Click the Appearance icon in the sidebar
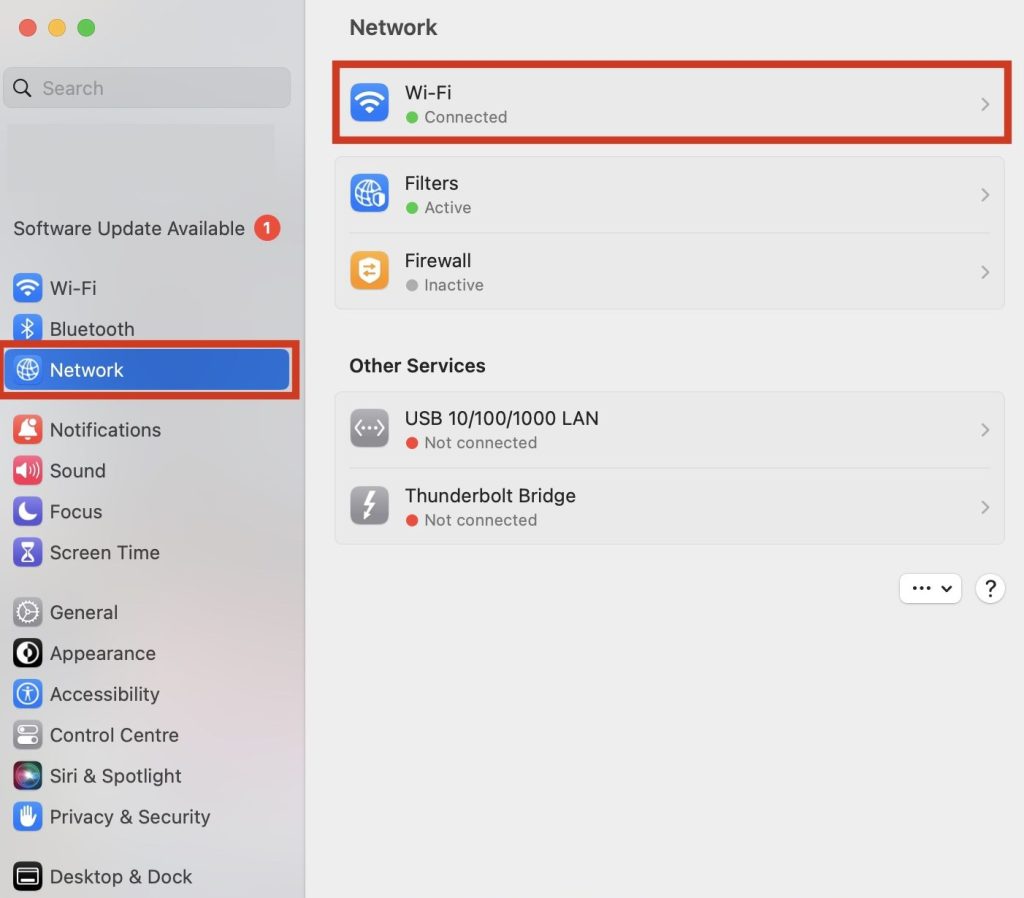The height and width of the screenshot is (898, 1024). pos(27,653)
